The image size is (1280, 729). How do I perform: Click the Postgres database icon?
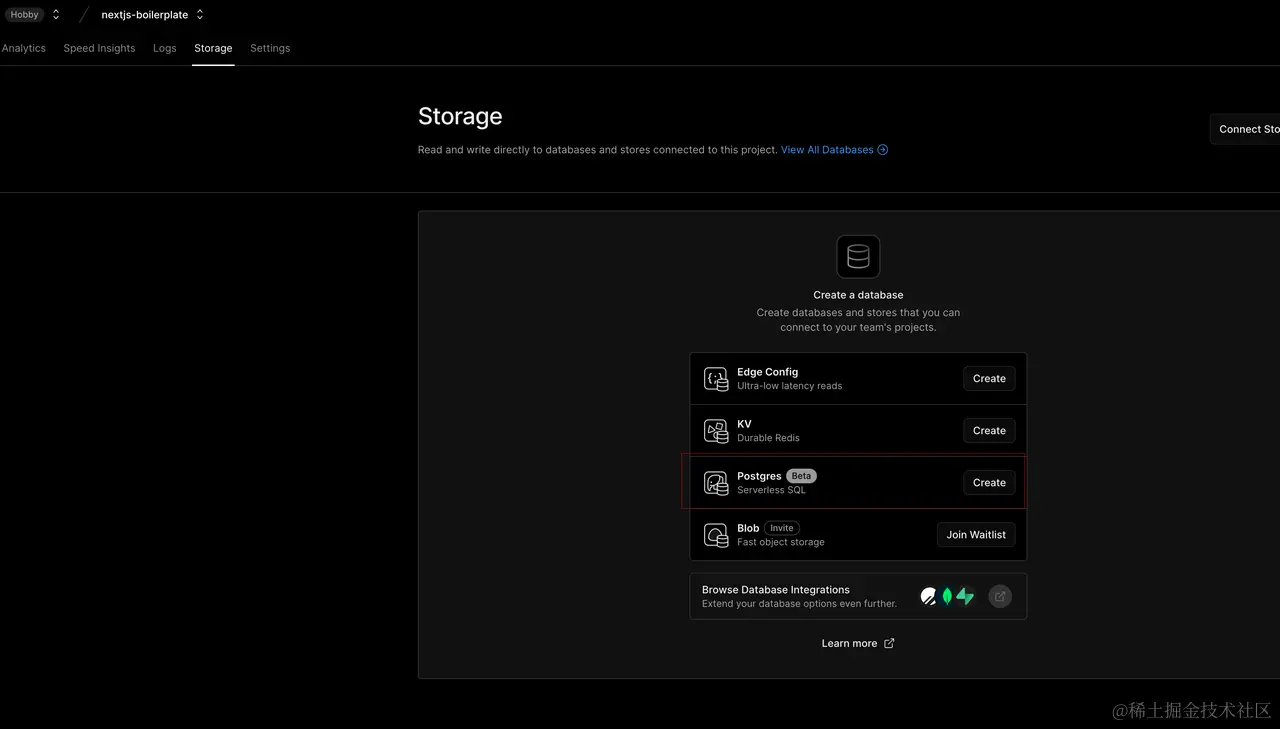coord(716,483)
